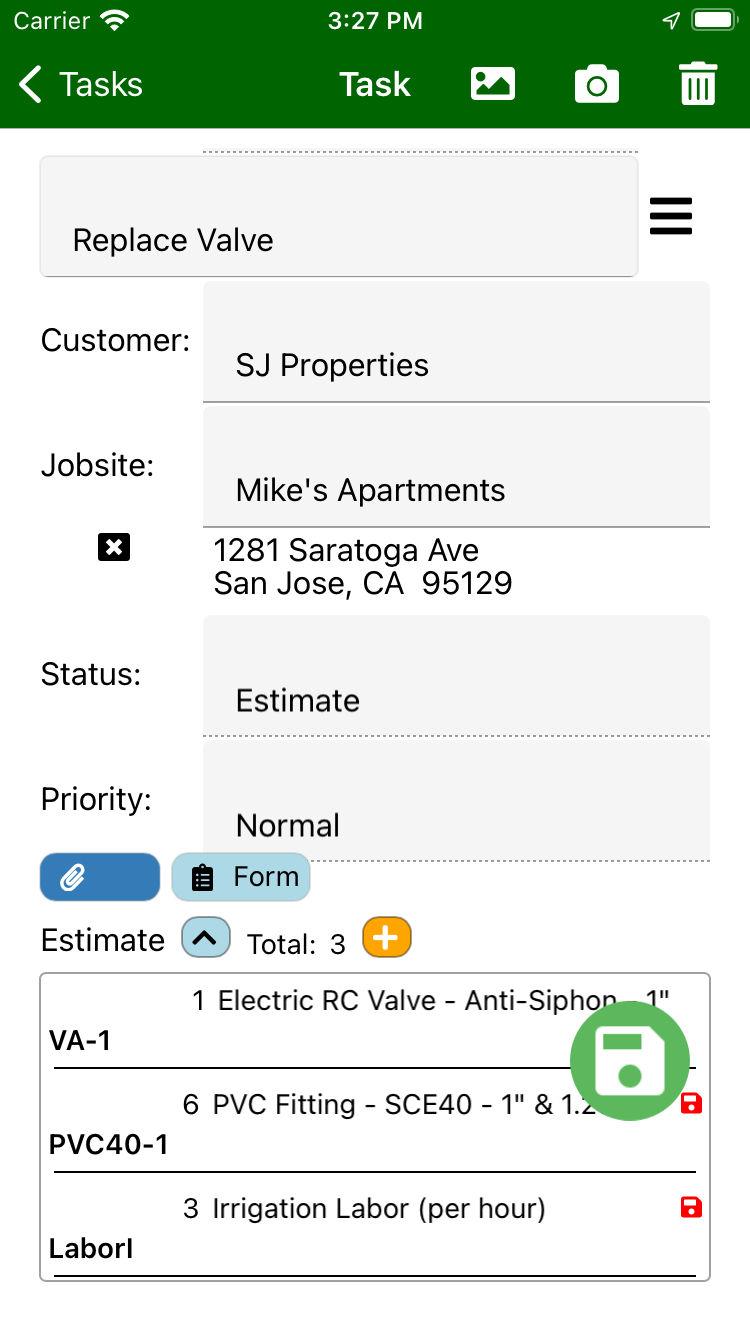Delete task with trash icon

[x=698, y=84]
